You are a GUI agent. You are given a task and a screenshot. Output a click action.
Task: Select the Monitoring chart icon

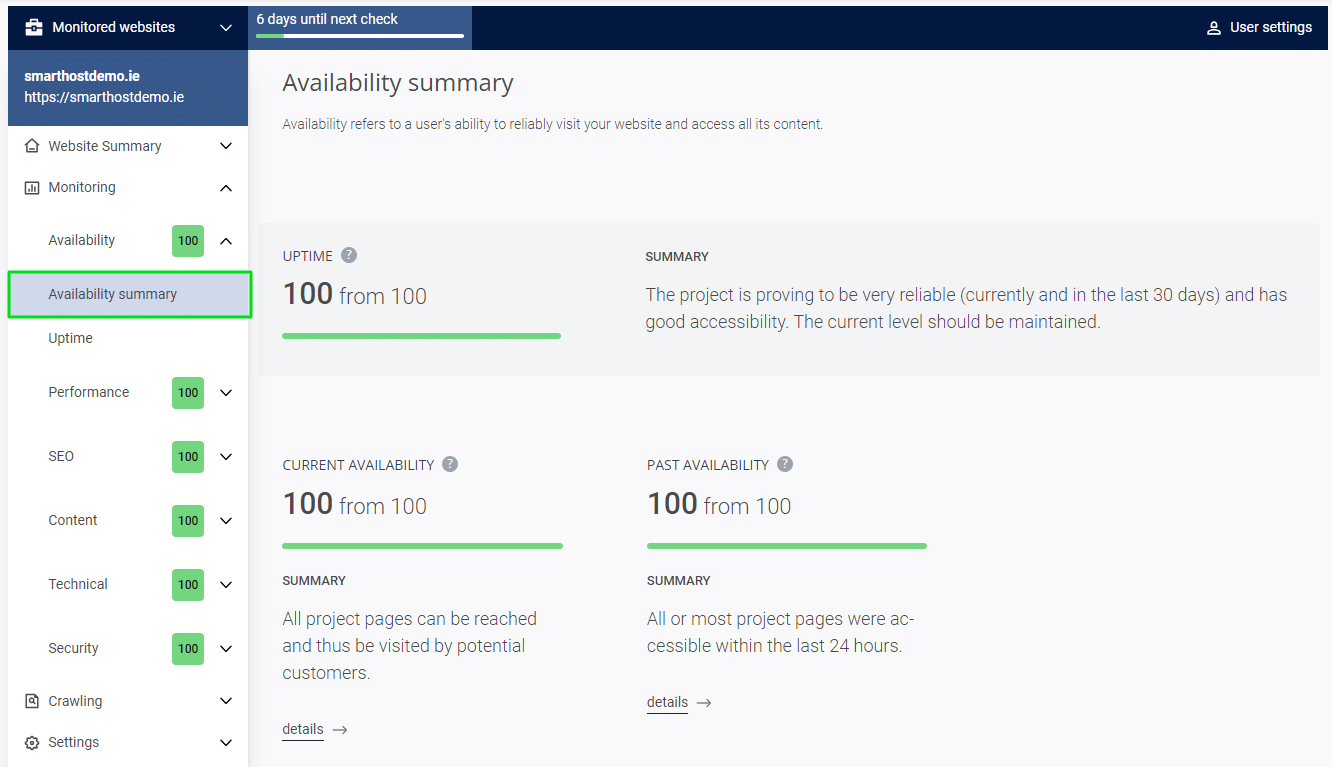pos(30,187)
